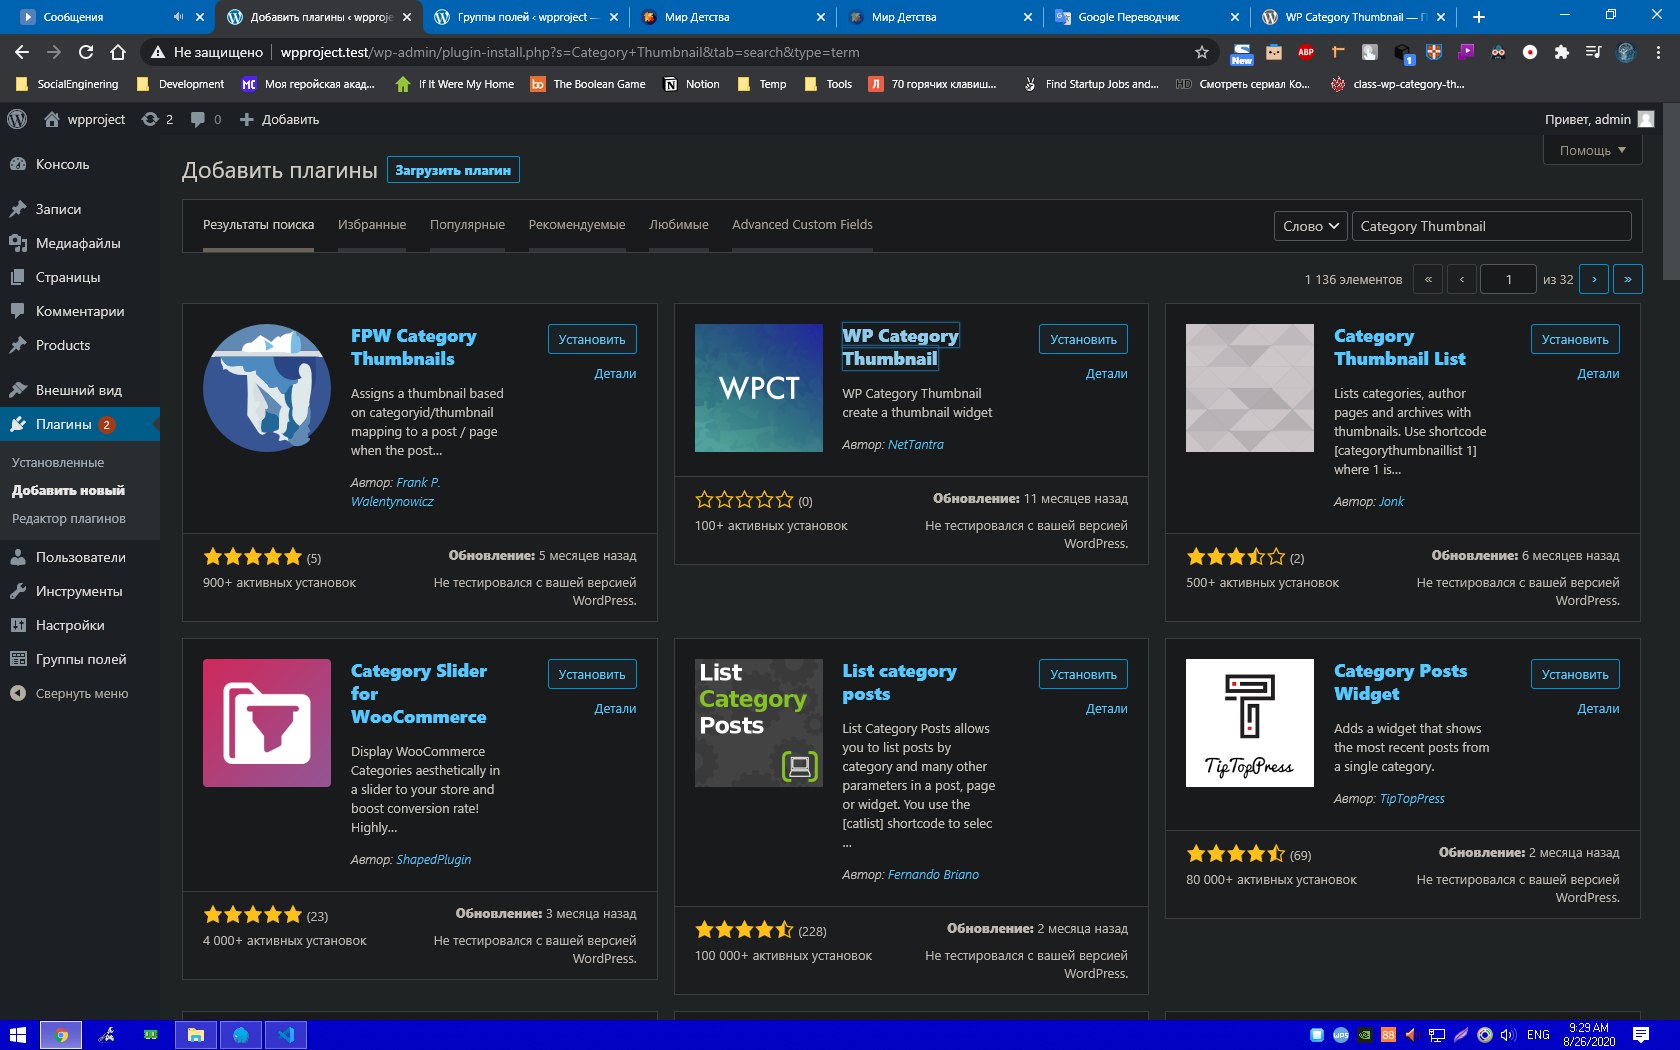Open Комментарии in the sidebar
This screenshot has height=1050, width=1680.
pos(80,311)
